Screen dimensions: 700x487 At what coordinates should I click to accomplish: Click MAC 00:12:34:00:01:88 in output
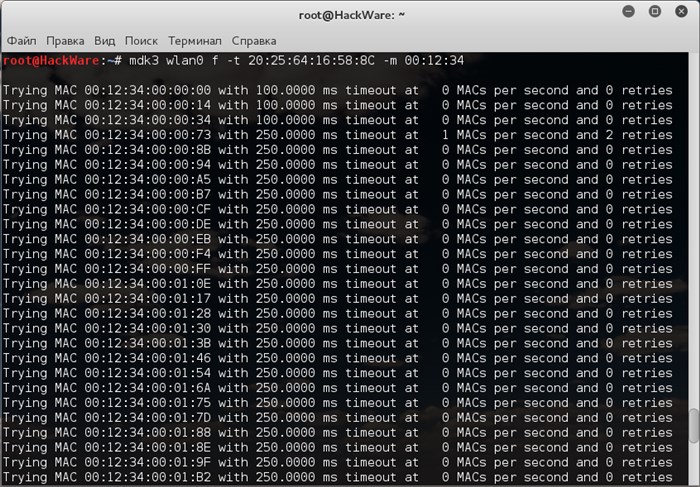coord(148,433)
